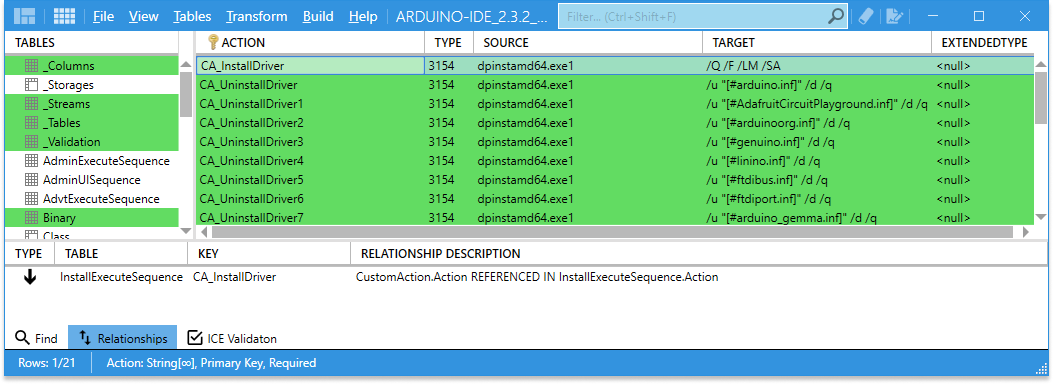Open the View menu
This screenshot has width=1053, height=384.
[x=144, y=17]
